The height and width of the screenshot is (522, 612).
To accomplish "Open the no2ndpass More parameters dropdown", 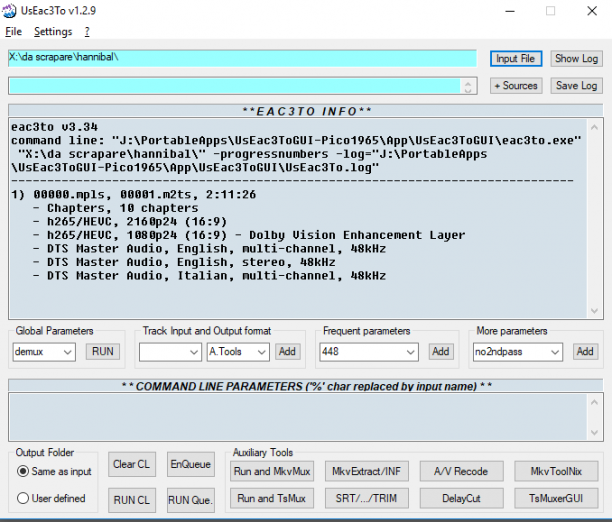I will [x=518, y=352].
